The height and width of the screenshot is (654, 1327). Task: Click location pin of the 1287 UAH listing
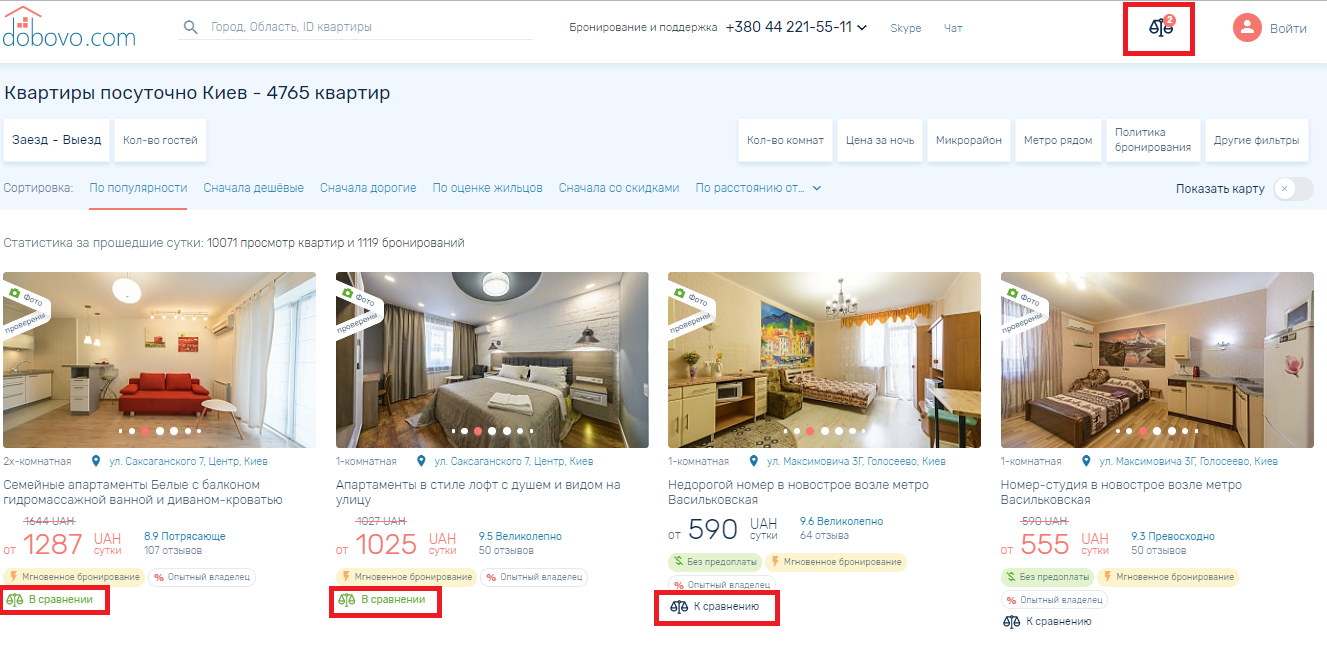pyautogui.click(x=96, y=461)
